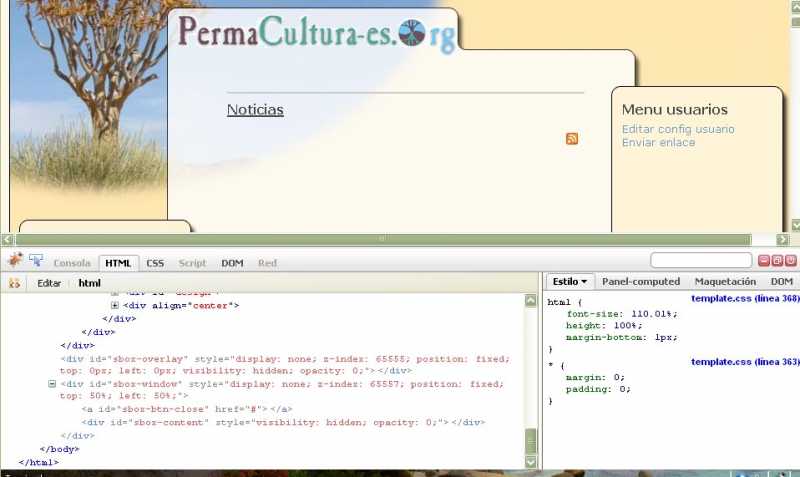The width and height of the screenshot is (800, 477).
Task: Click the page horizontal scrollbar right arrow
Action: [x=782, y=239]
